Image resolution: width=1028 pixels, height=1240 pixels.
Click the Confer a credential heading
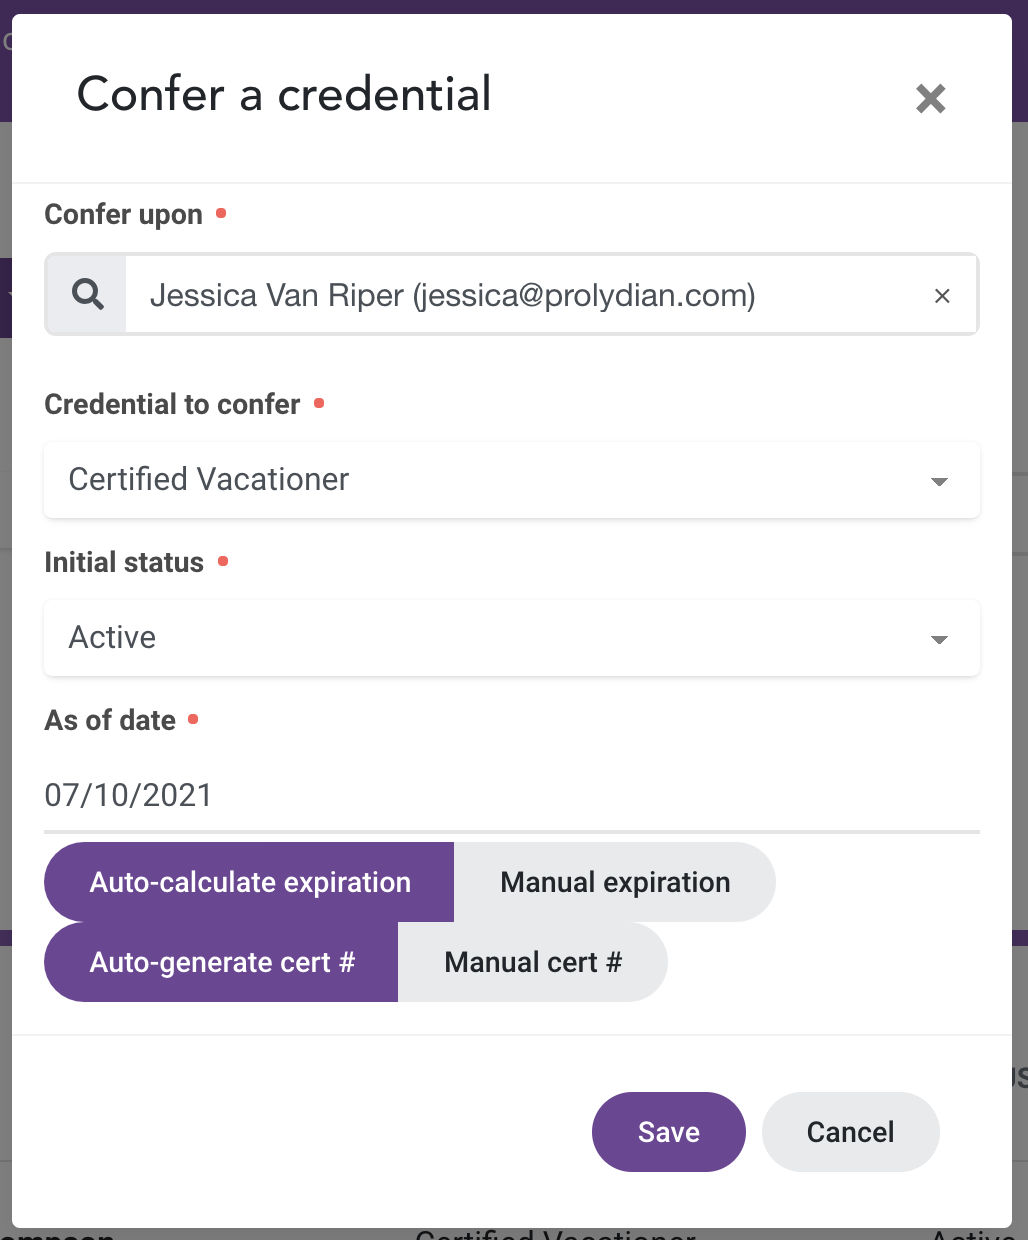pos(284,94)
